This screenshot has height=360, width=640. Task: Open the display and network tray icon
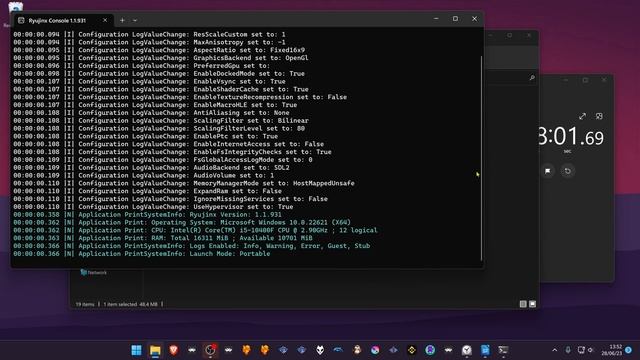tap(581, 350)
